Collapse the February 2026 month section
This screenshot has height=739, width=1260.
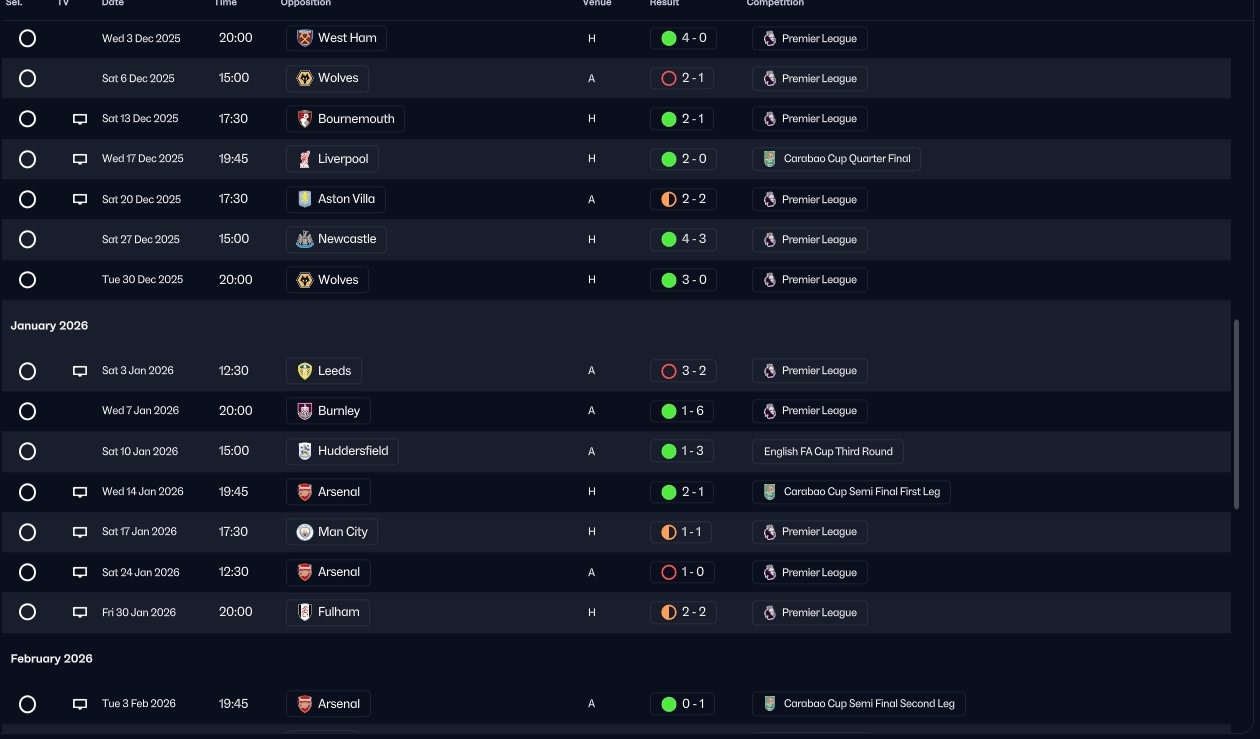click(x=52, y=659)
